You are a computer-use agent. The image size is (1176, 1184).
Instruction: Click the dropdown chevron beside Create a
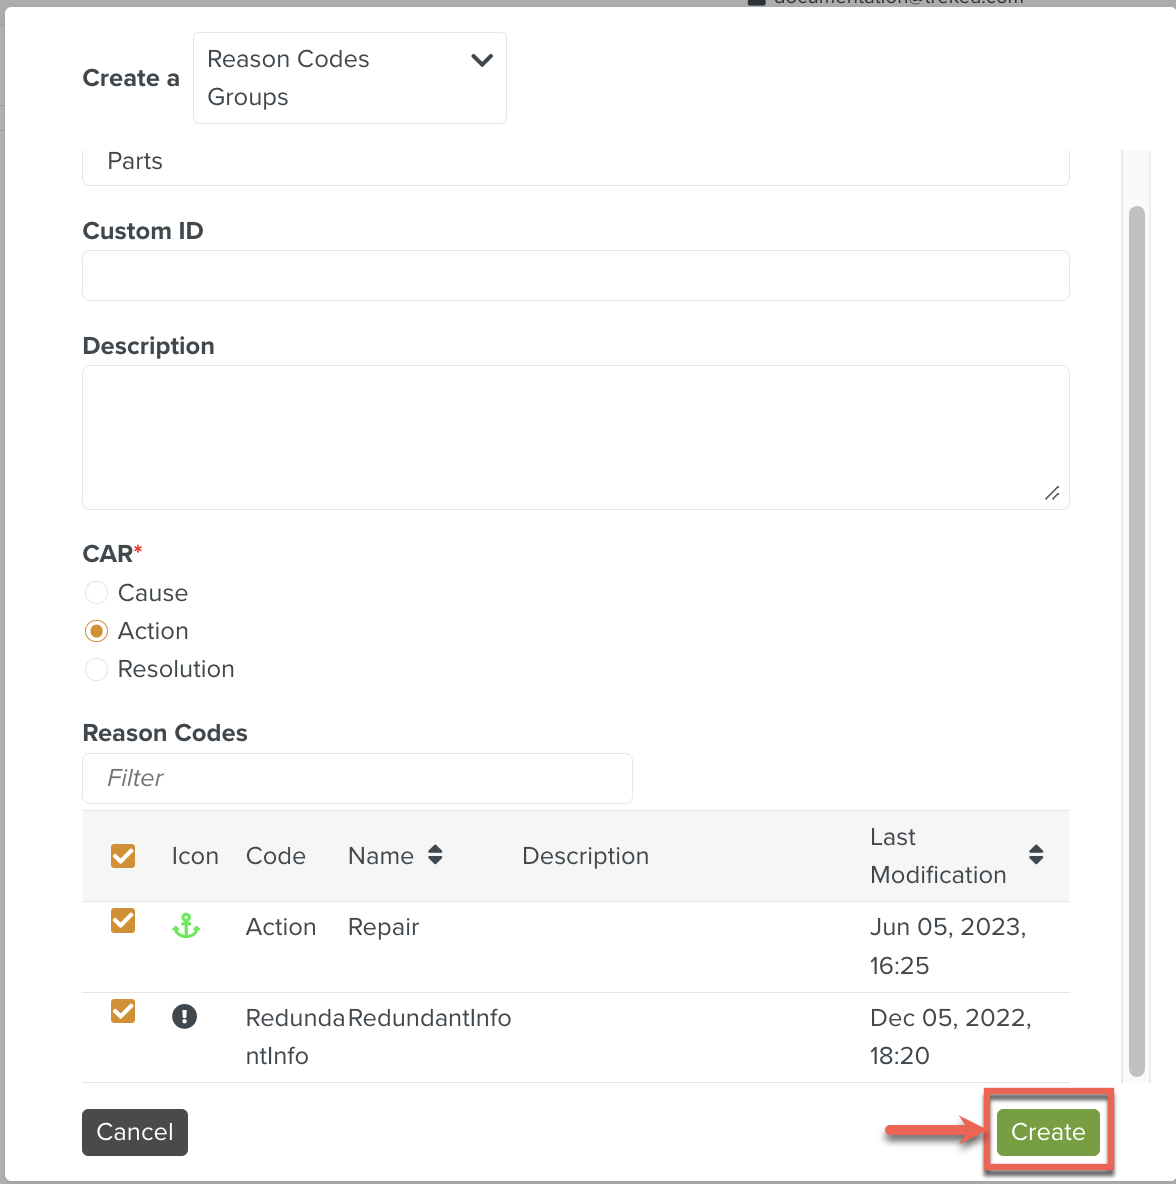pyautogui.click(x=482, y=60)
